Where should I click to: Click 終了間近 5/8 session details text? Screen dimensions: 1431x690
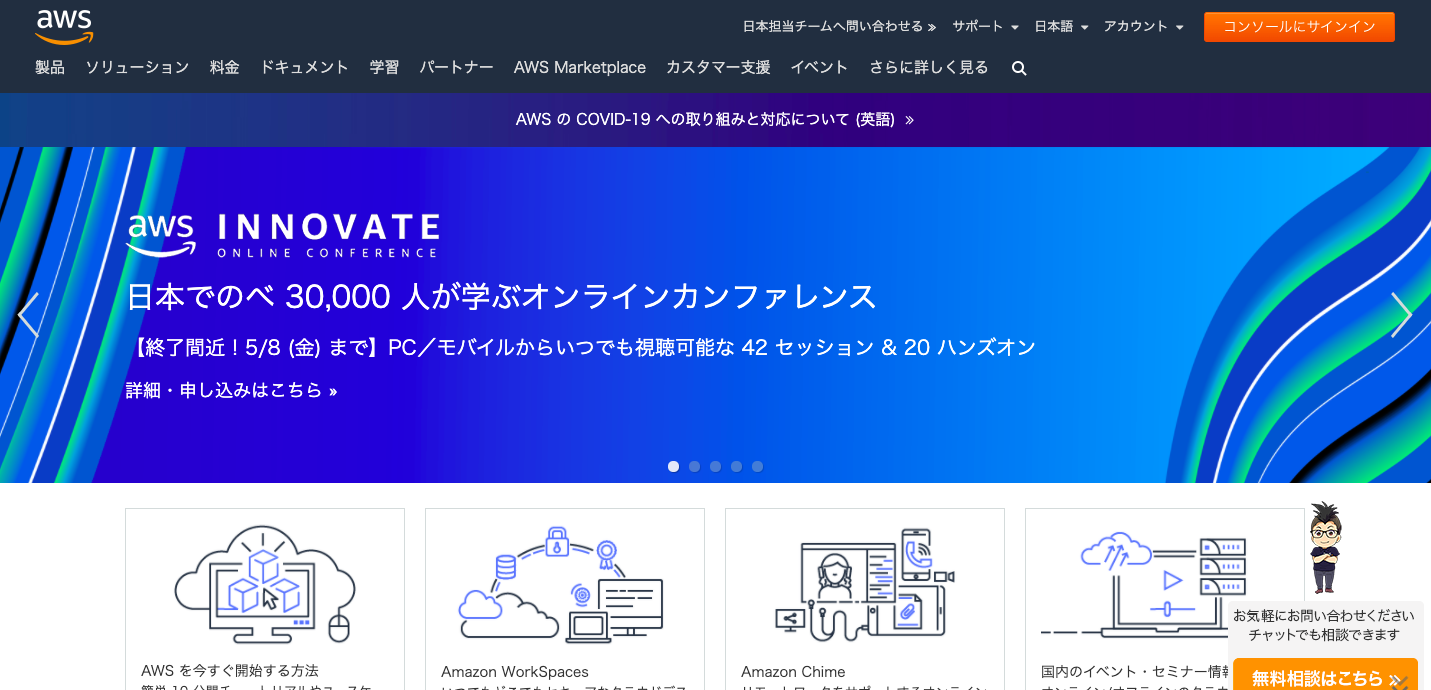pyautogui.click(x=581, y=348)
